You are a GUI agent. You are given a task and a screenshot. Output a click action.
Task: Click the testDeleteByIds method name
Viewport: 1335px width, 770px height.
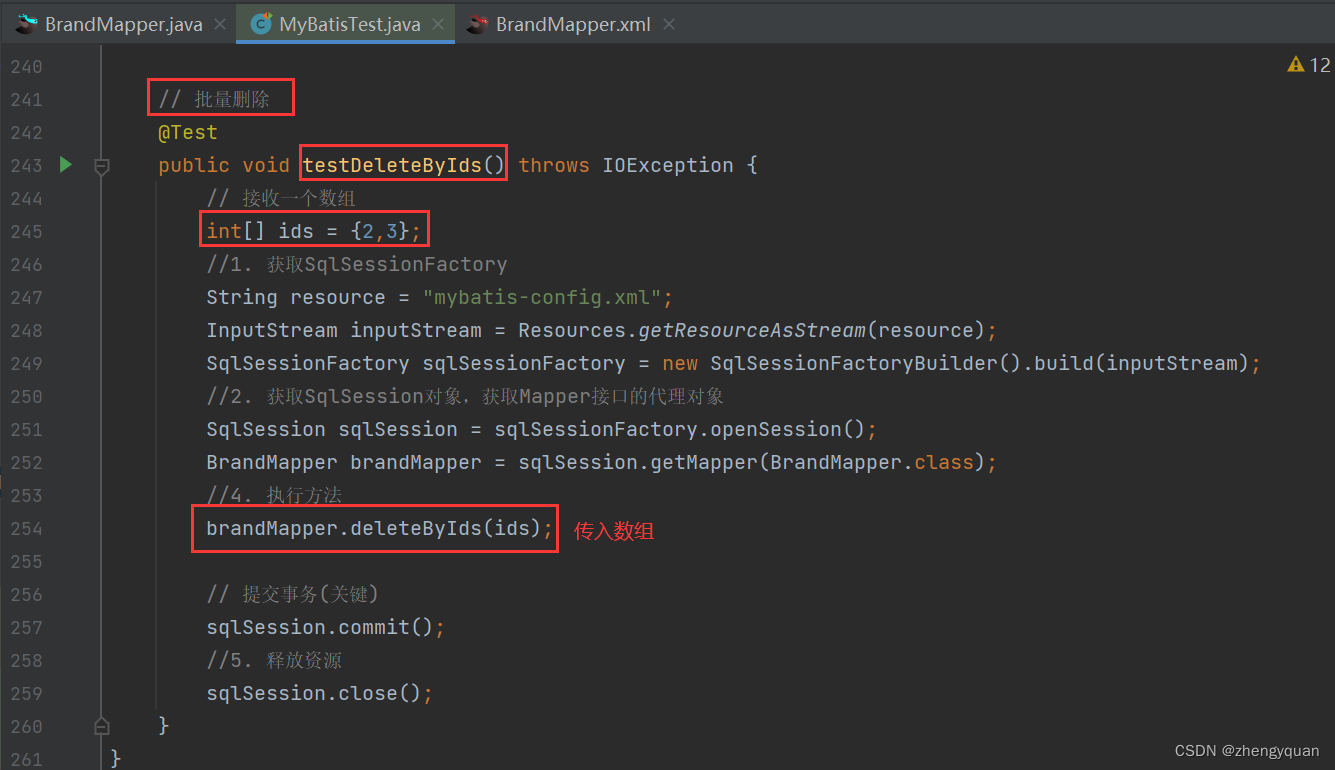(392, 165)
